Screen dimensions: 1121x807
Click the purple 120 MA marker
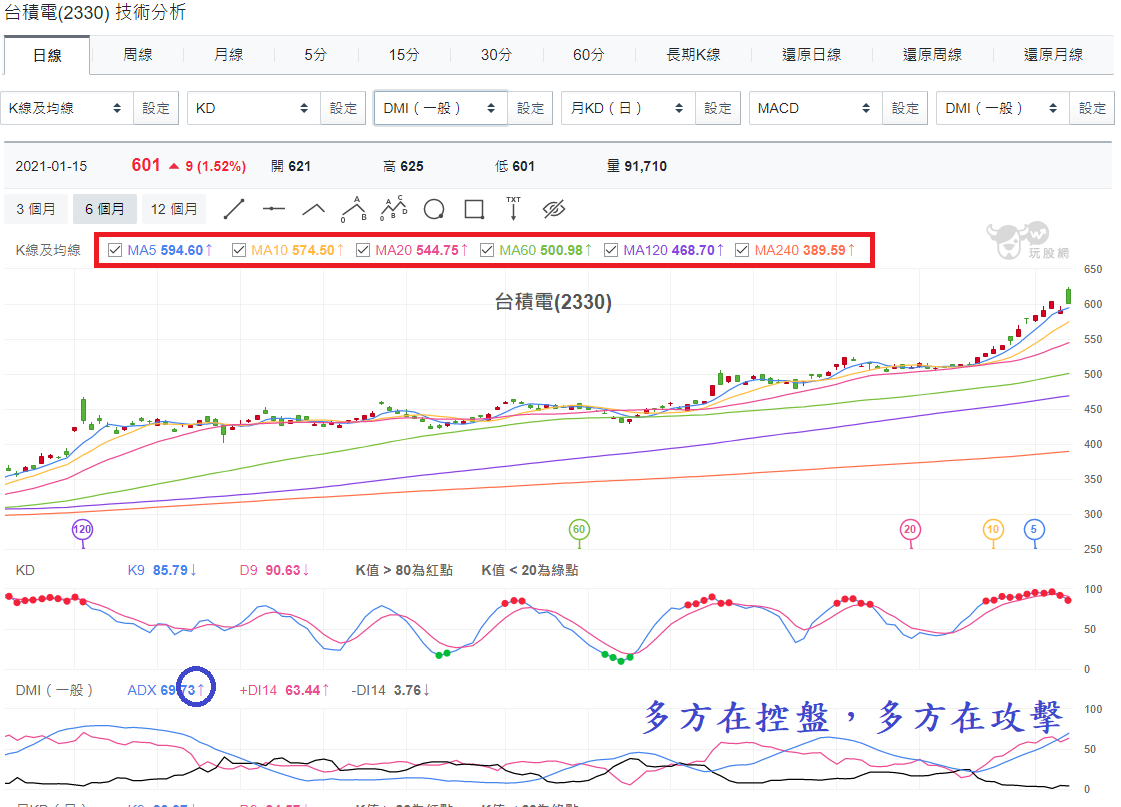tap(82, 530)
